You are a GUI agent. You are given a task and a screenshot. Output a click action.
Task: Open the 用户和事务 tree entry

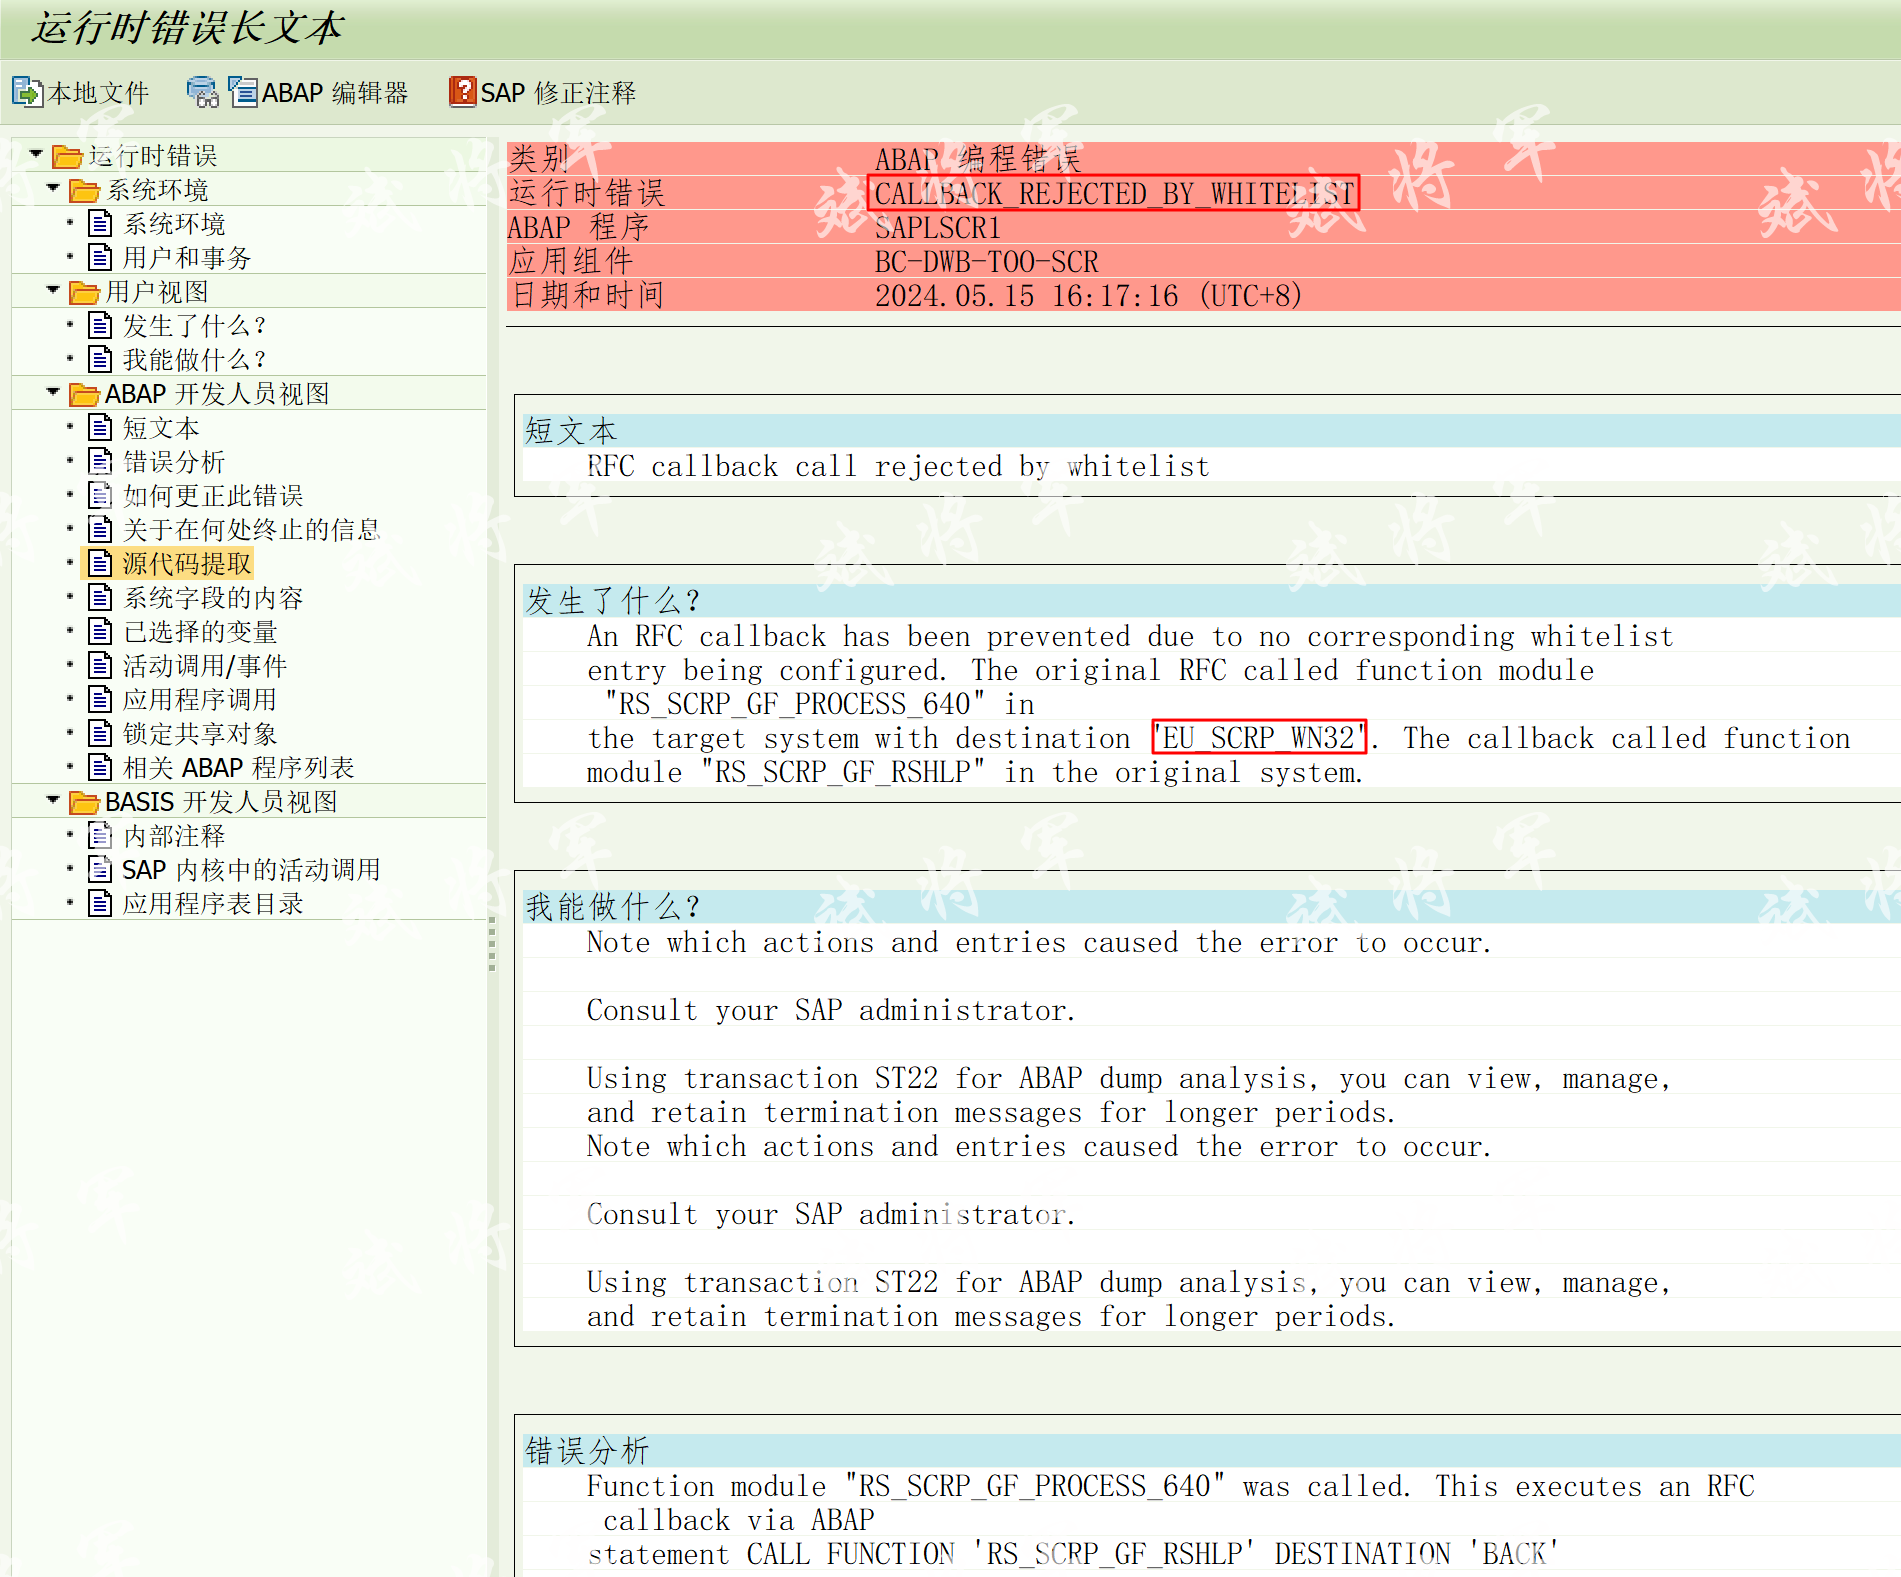tap(186, 258)
